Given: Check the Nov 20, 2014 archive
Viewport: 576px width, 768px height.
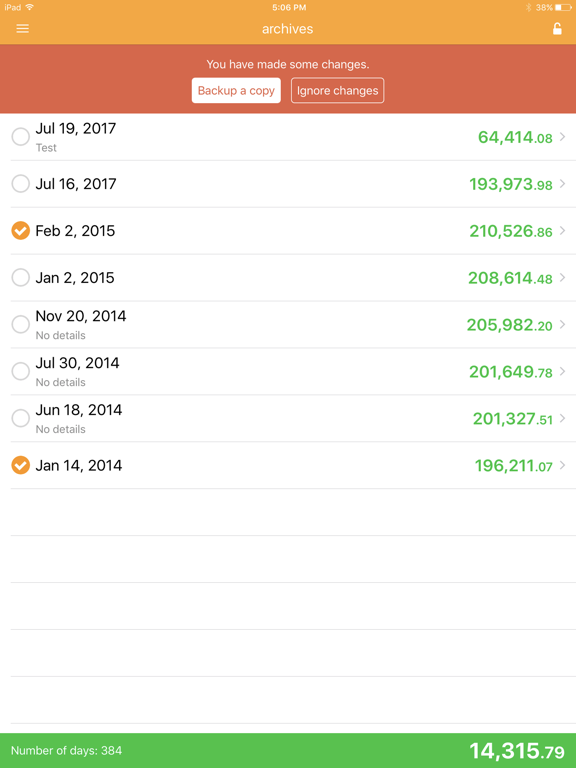Looking at the screenshot, I should (x=21, y=324).
